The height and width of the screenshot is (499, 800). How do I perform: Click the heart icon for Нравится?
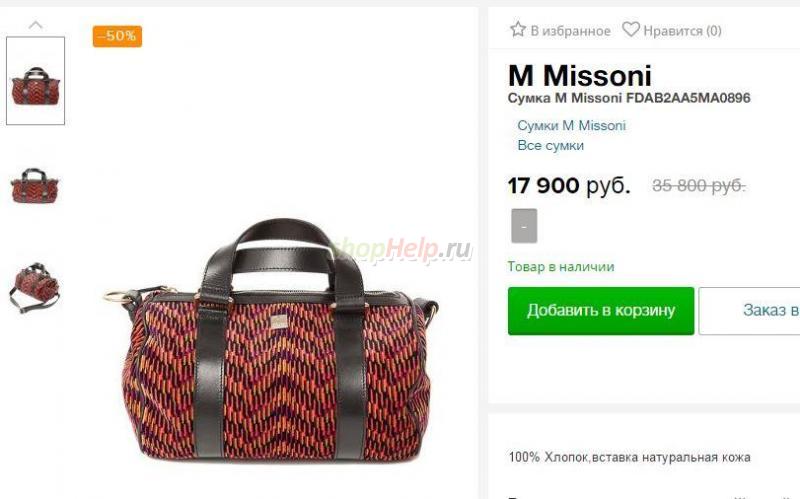[x=631, y=30]
